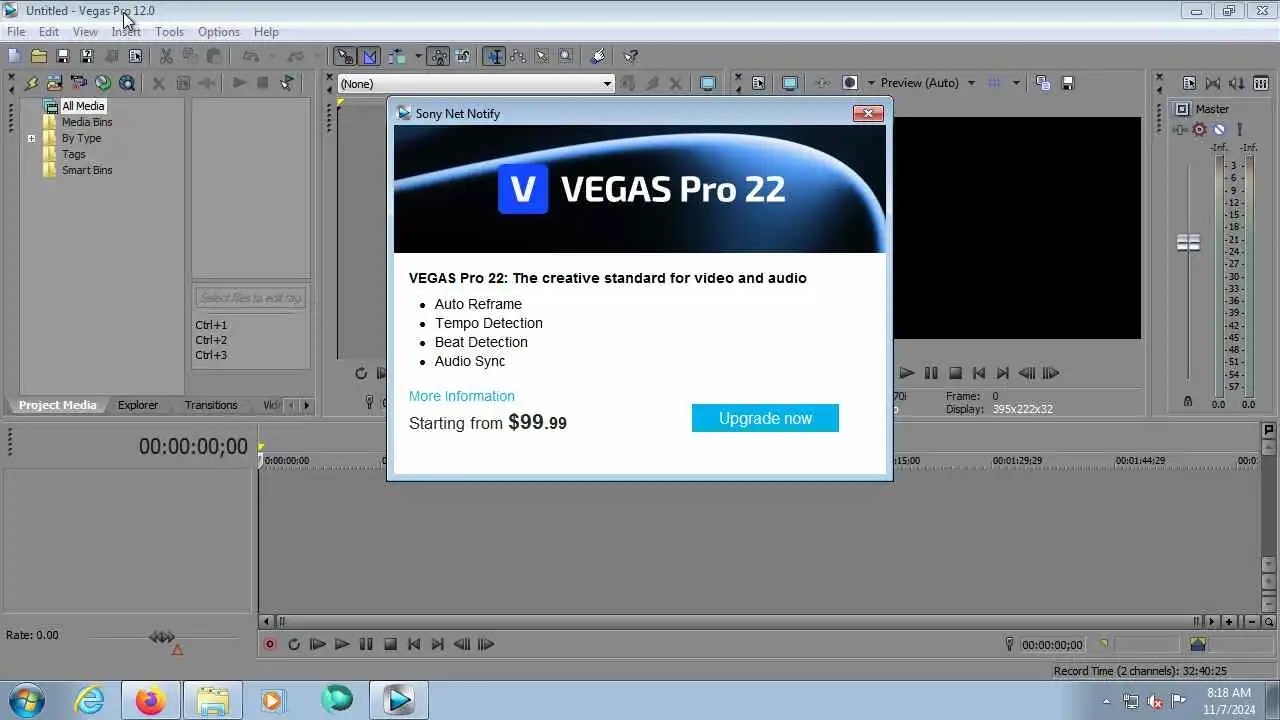Screen dimensions: 1280x720
Task: Click the Master bus FX gear icon
Action: coord(1199,129)
